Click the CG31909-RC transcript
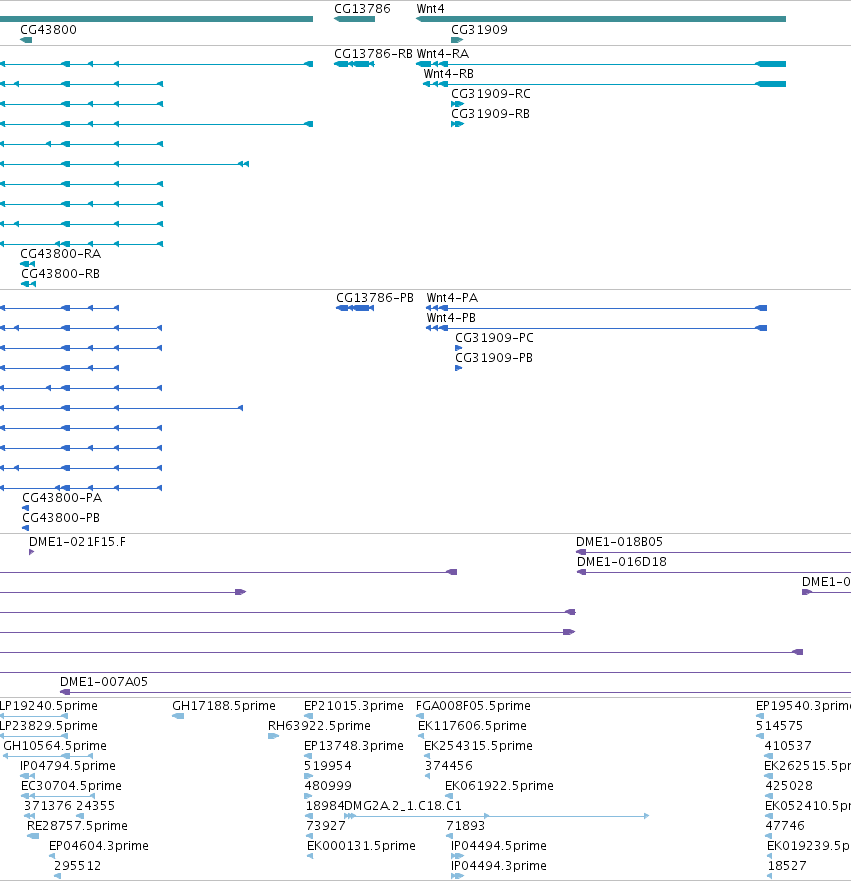The image size is (851, 881). pyautogui.click(x=457, y=104)
